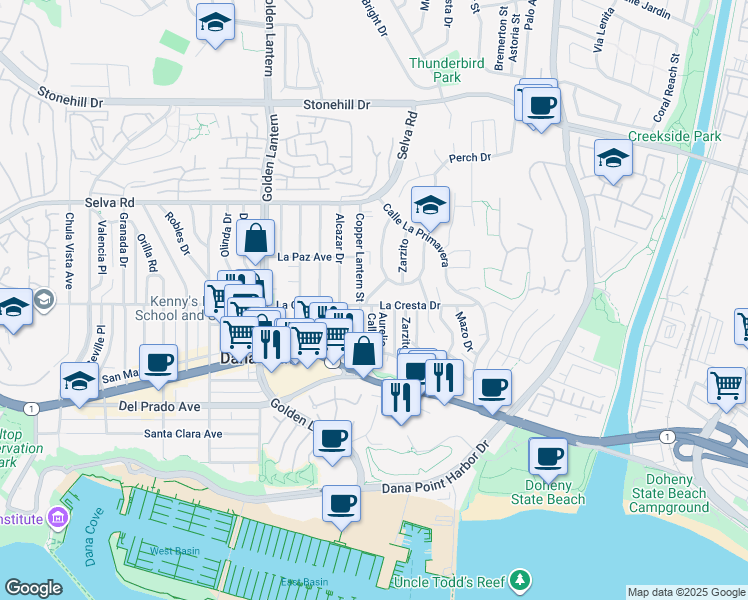Select the Del Prado Ave street label

[159, 406]
